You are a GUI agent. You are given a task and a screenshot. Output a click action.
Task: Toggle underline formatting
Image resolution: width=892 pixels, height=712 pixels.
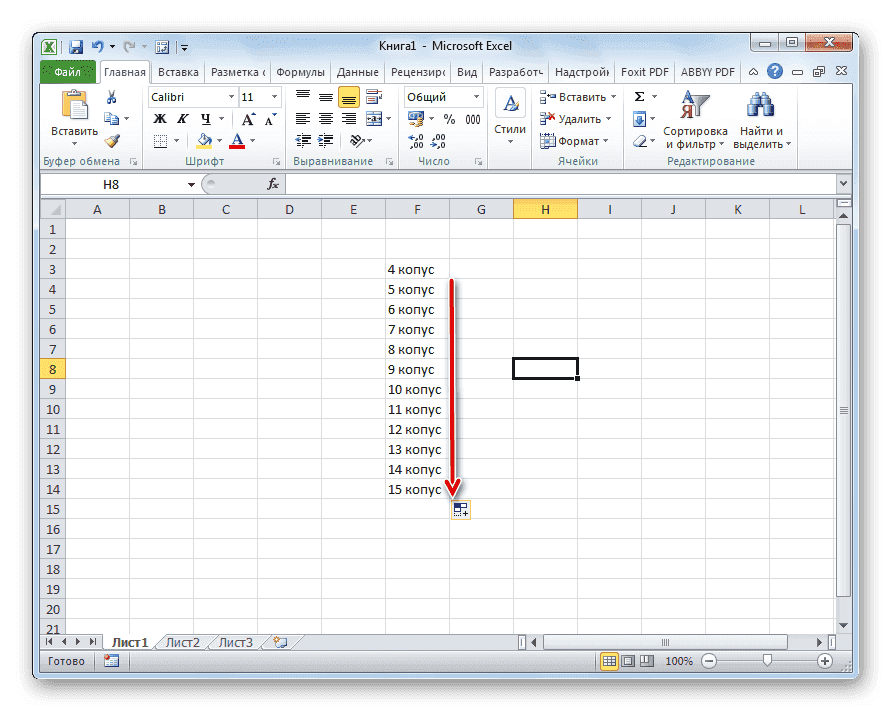tap(204, 118)
